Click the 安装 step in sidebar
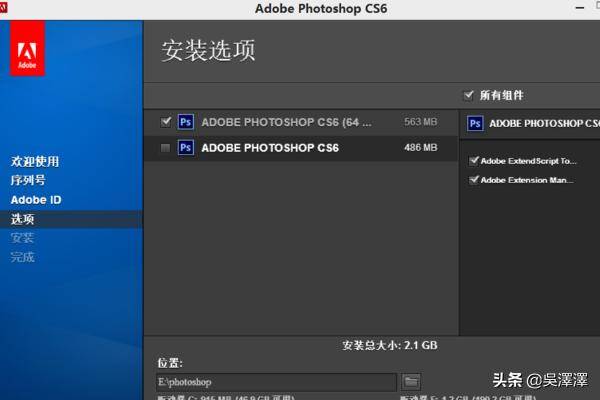This screenshot has width=600, height=400. [22, 238]
